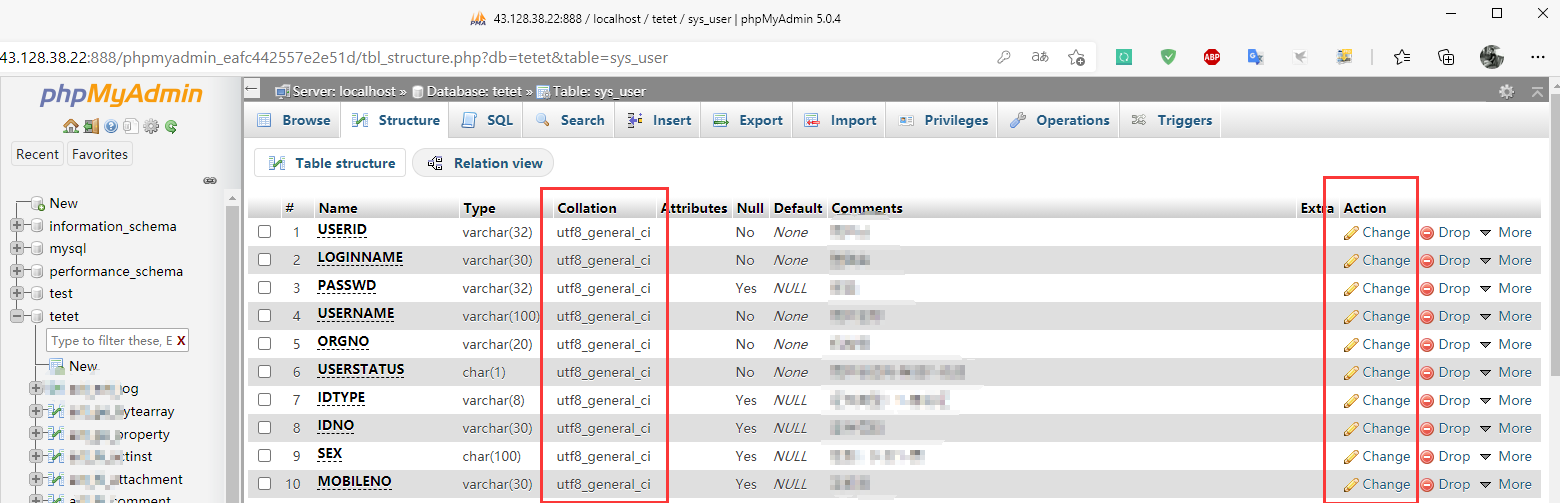The image size is (1560, 503).
Task: Open the Triggers tab
Action: tap(1171, 120)
